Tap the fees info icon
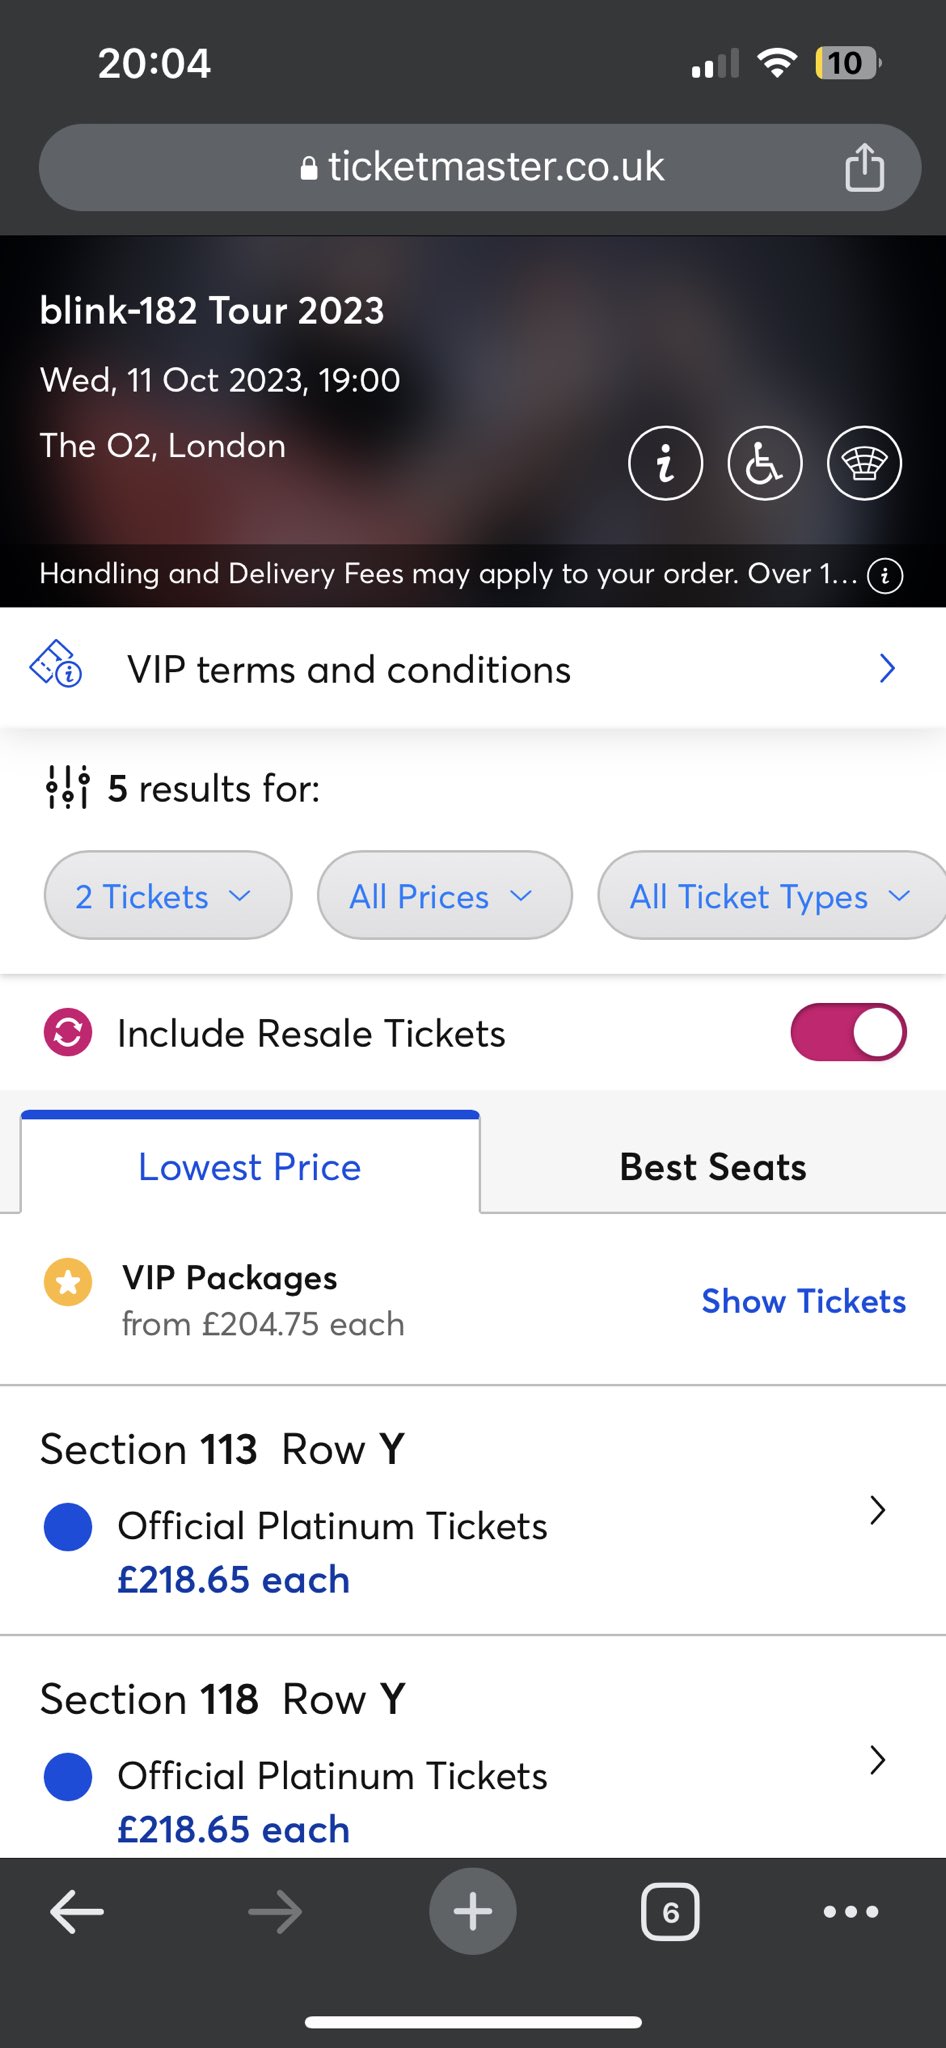The height and width of the screenshot is (2048, 946). click(885, 575)
